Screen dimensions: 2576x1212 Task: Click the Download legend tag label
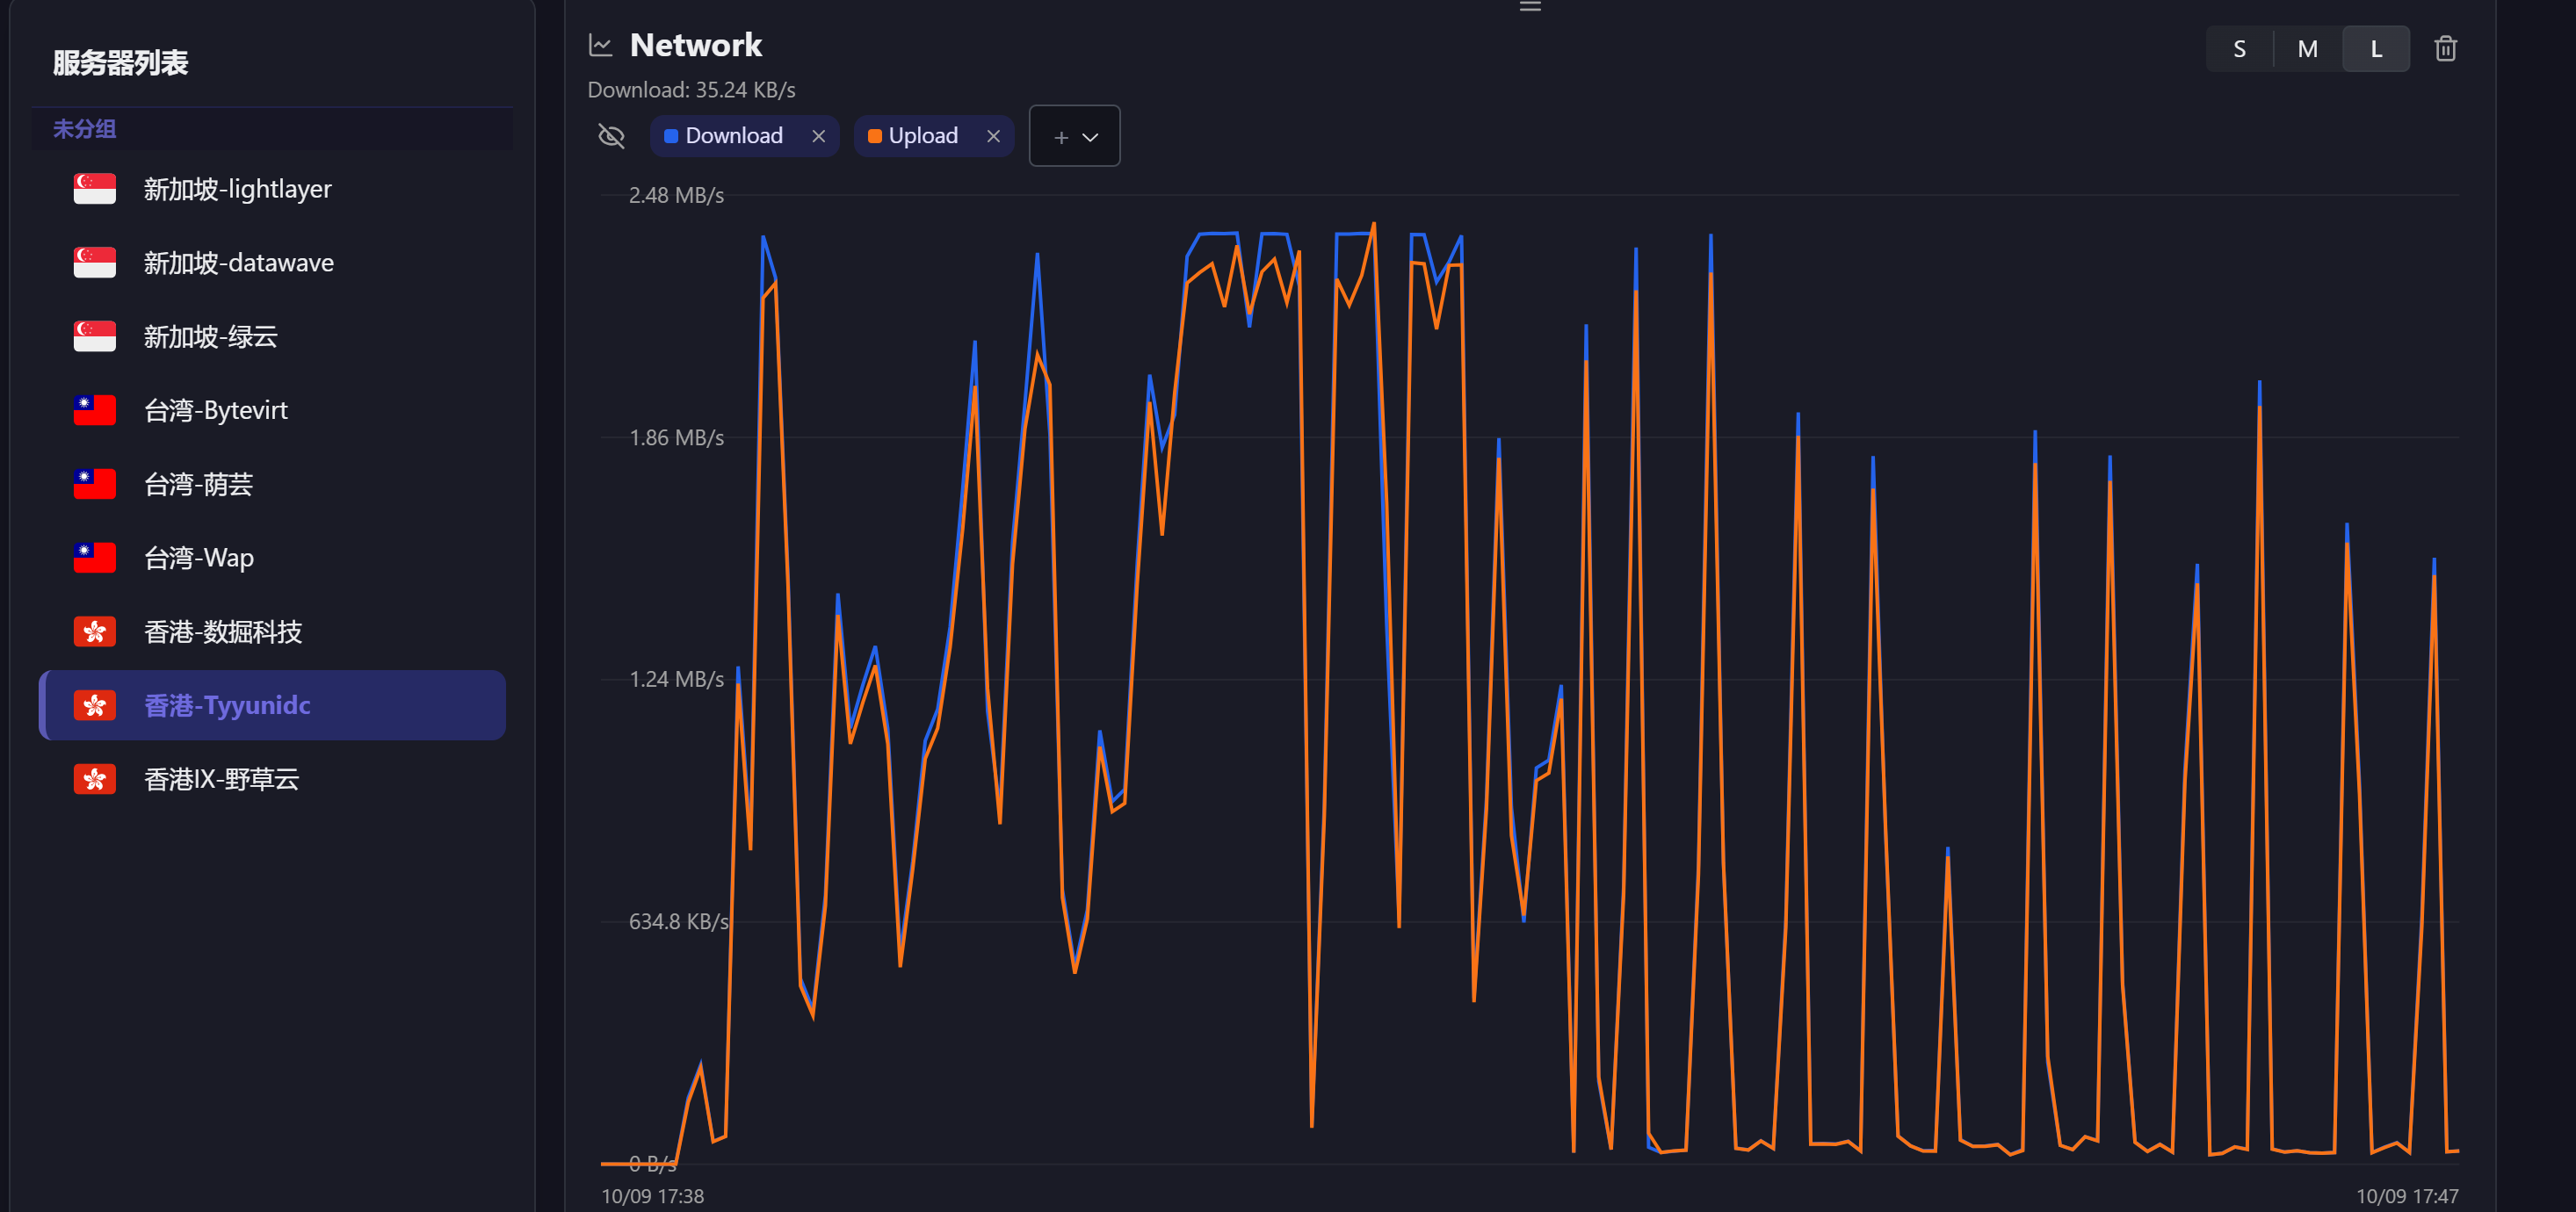click(x=734, y=136)
